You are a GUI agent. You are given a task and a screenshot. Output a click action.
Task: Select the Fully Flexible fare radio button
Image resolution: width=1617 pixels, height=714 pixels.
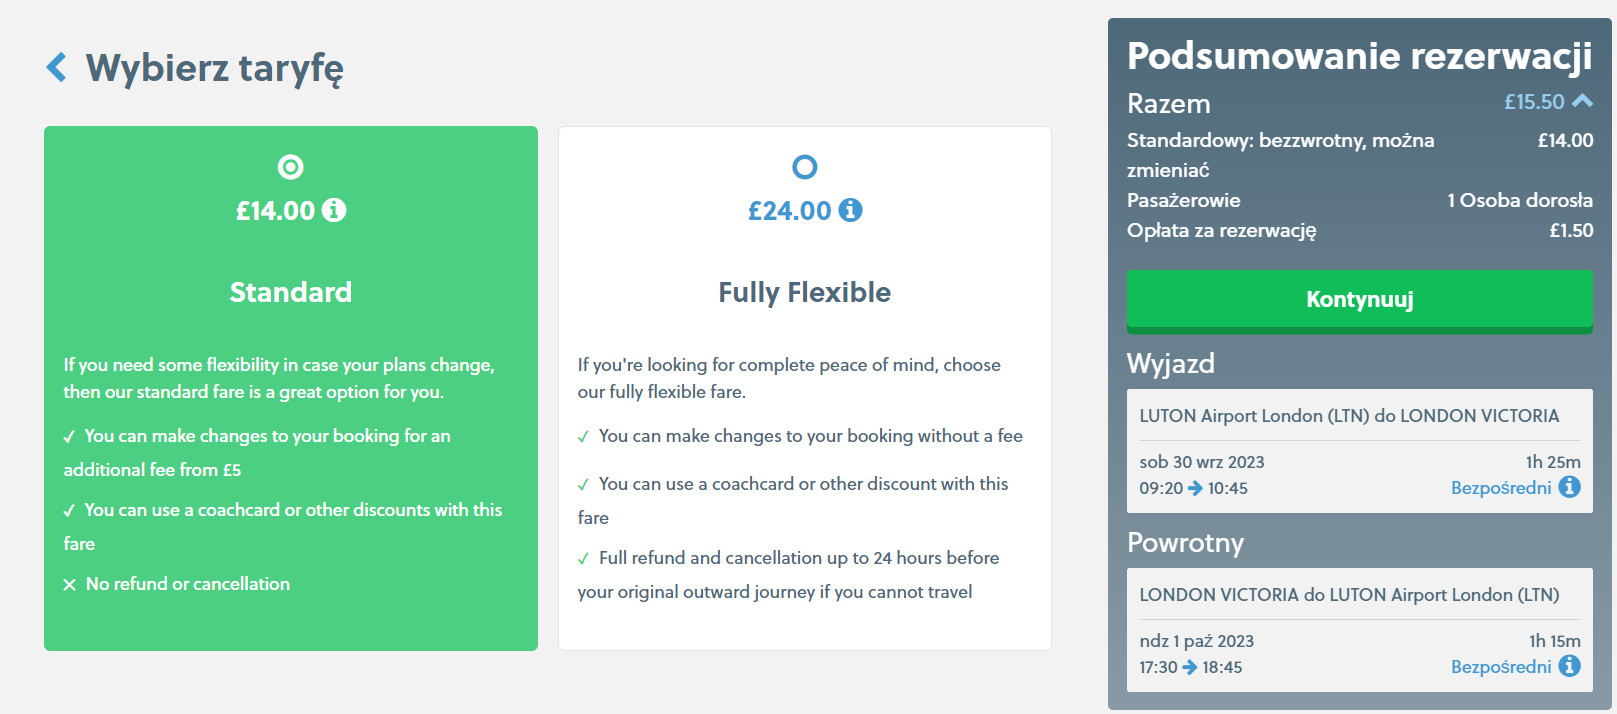coord(804,167)
